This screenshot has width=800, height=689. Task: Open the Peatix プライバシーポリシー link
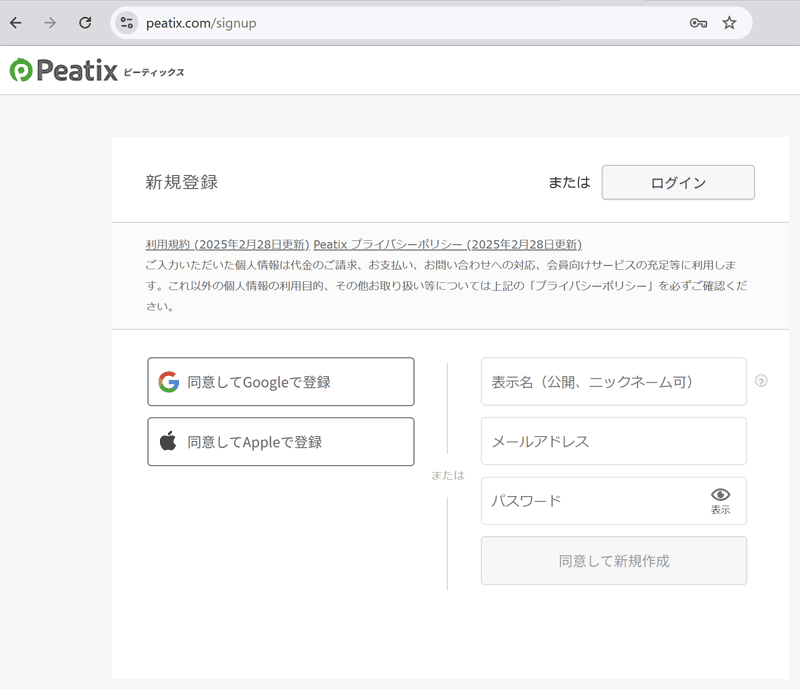pyautogui.click(x=447, y=244)
